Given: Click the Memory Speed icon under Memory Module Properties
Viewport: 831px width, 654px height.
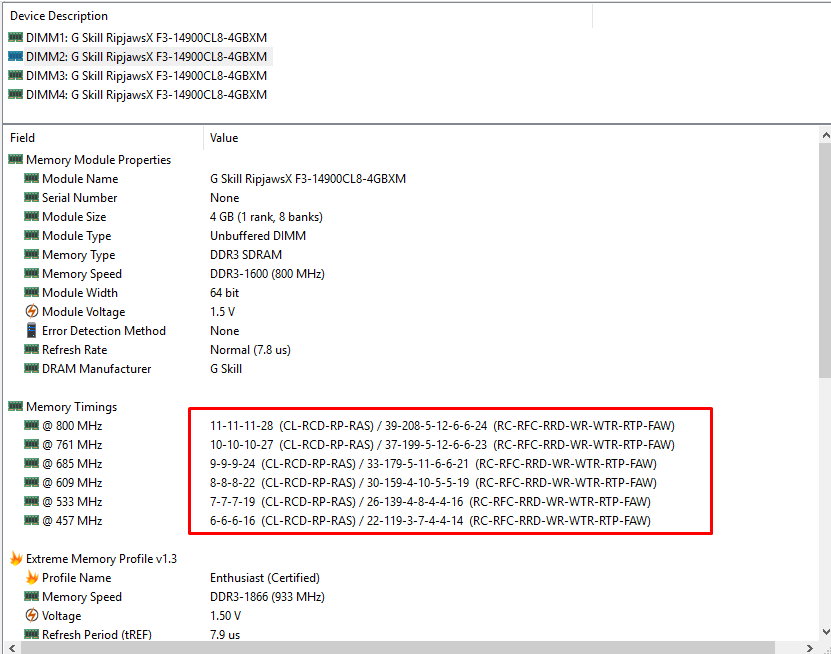Looking at the screenshot, I should pos(31,273).
